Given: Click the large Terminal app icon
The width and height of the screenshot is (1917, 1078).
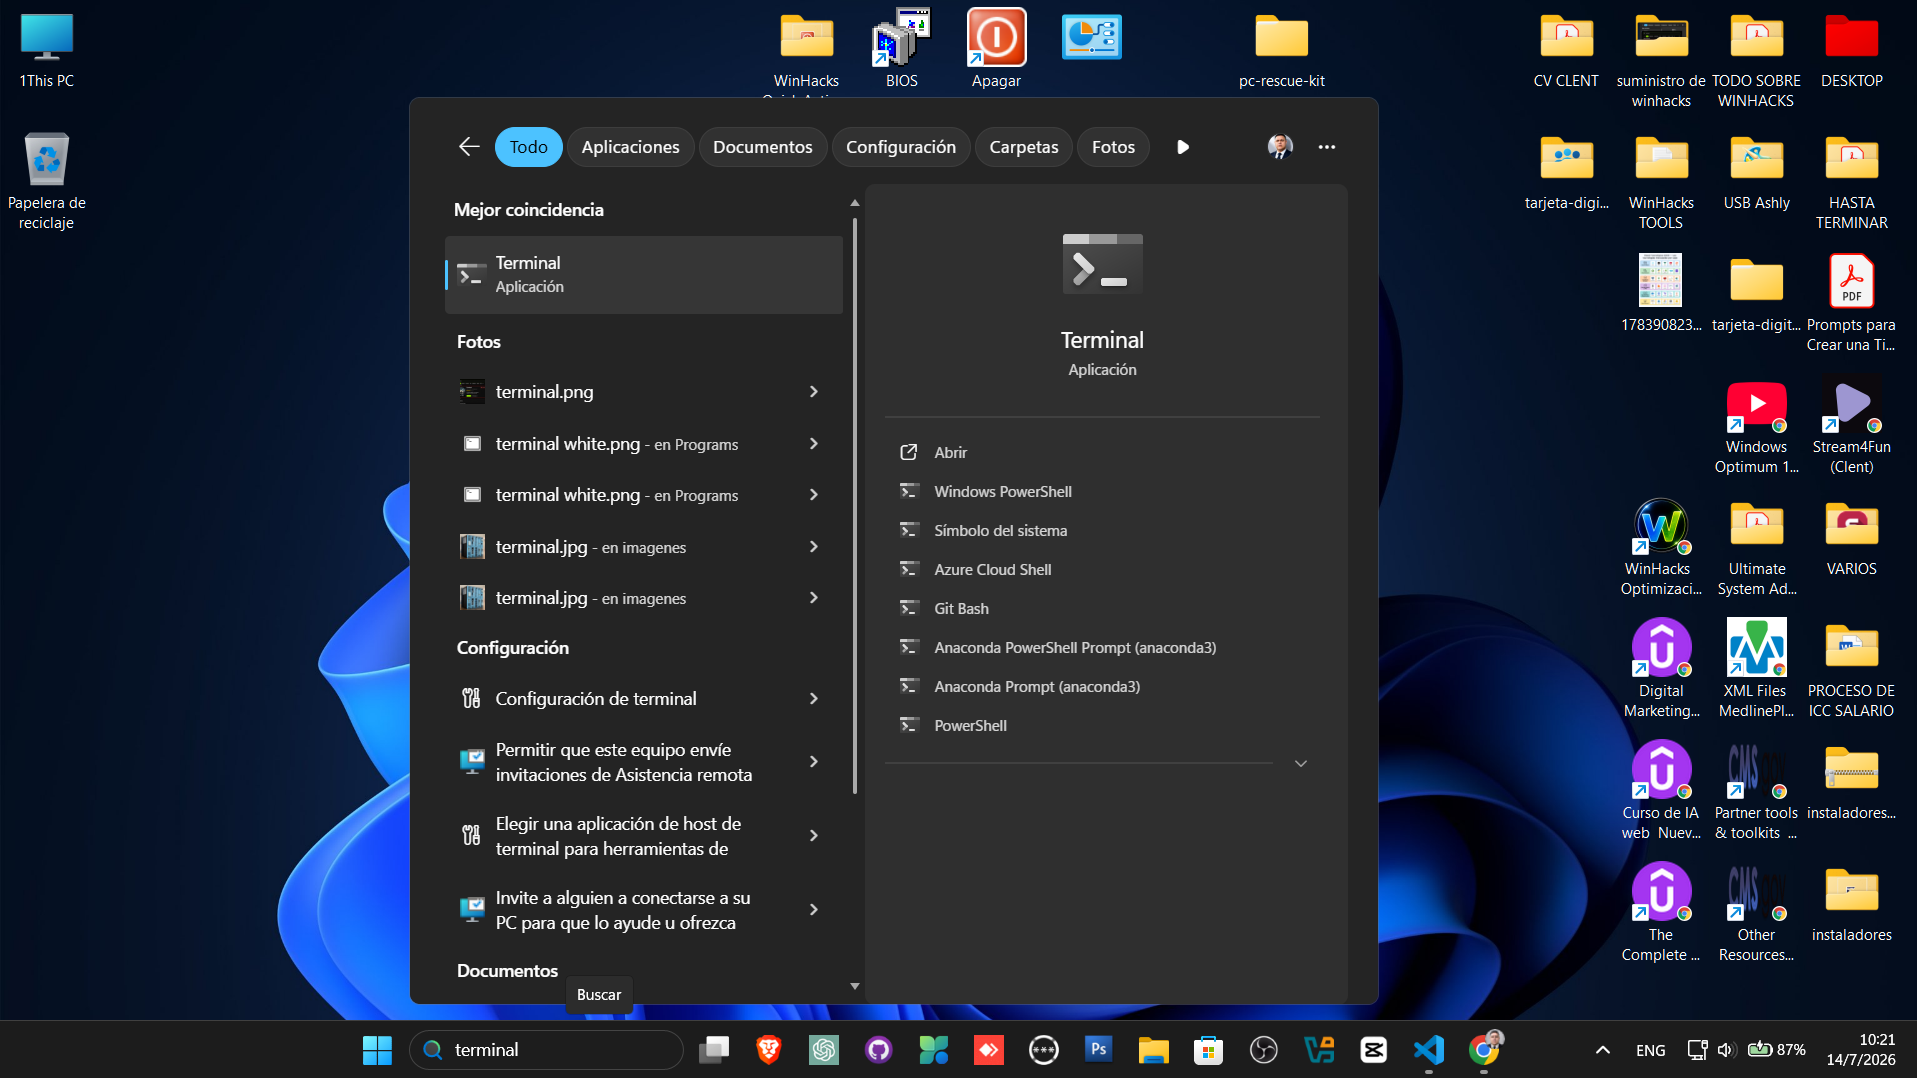Looking at the screenshot, I should [1102, 263].
